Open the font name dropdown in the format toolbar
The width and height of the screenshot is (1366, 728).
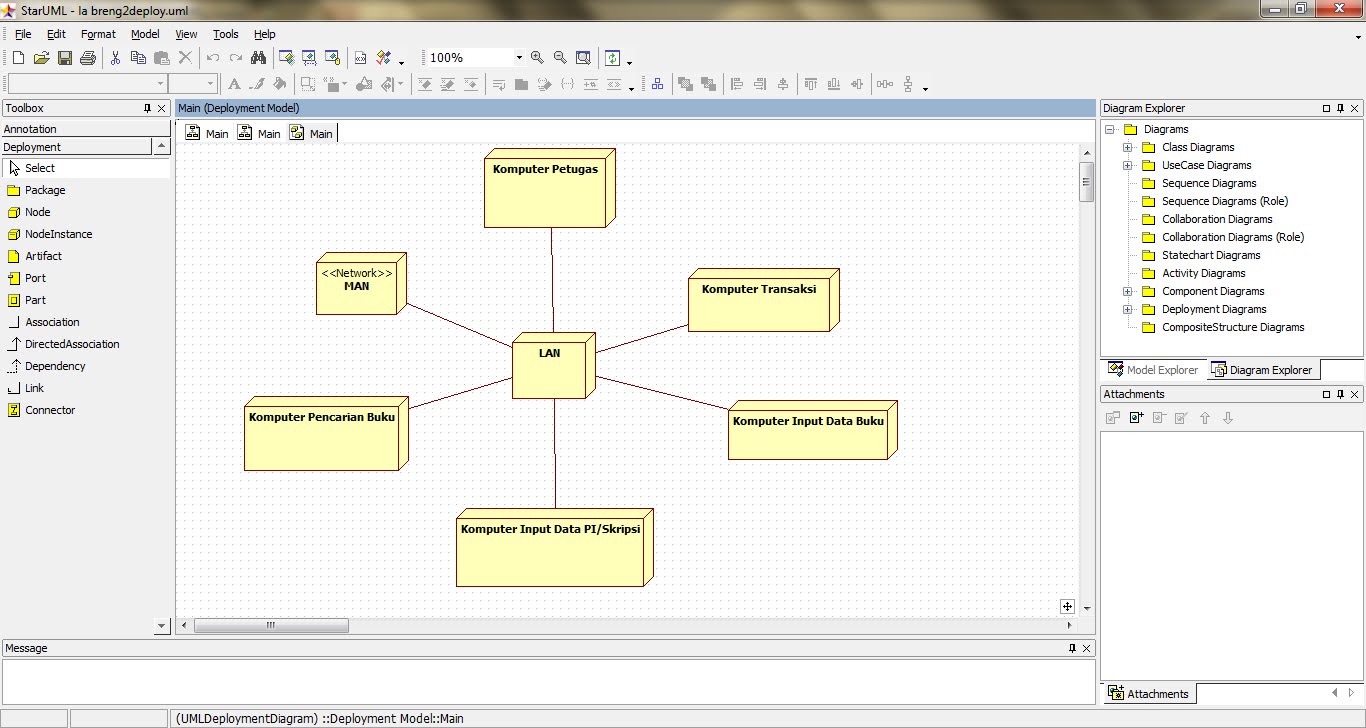point(161,84)
